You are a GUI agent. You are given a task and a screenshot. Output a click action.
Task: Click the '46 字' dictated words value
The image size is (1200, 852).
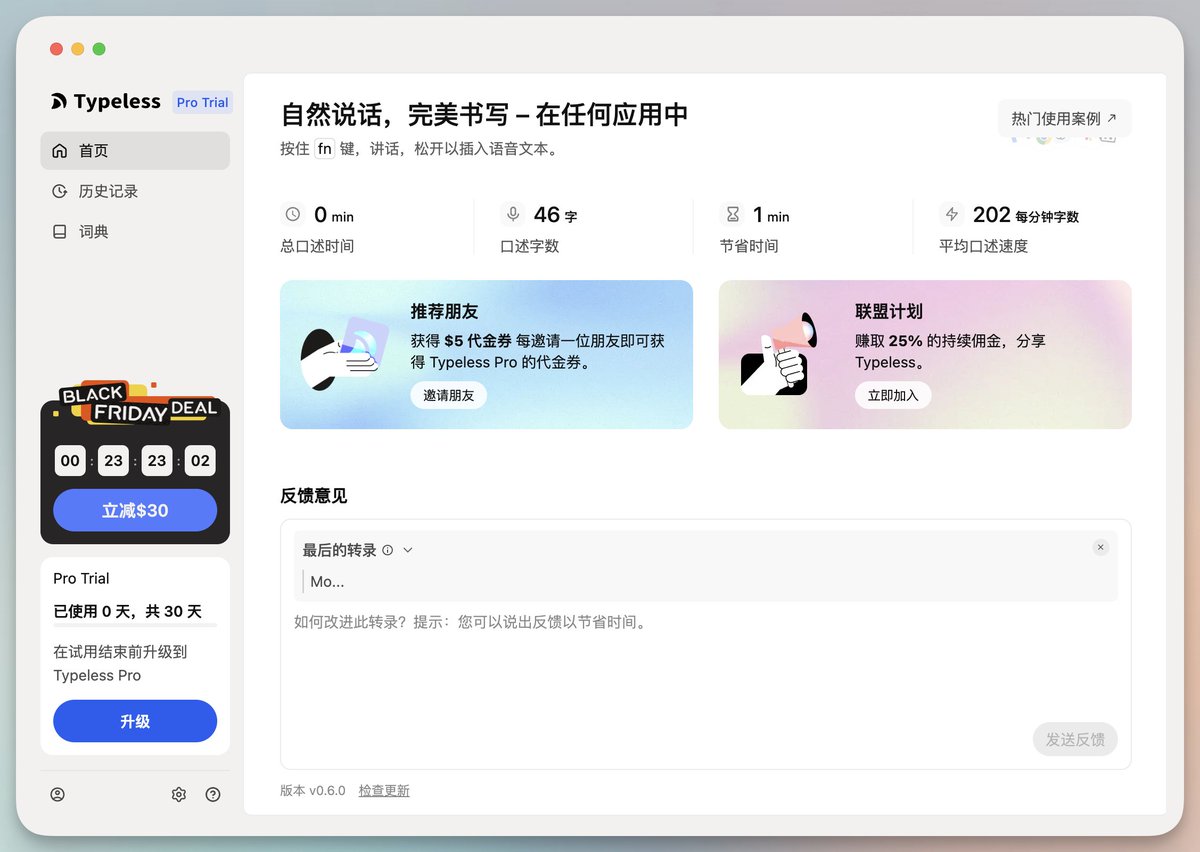click(x=555, y=215)
